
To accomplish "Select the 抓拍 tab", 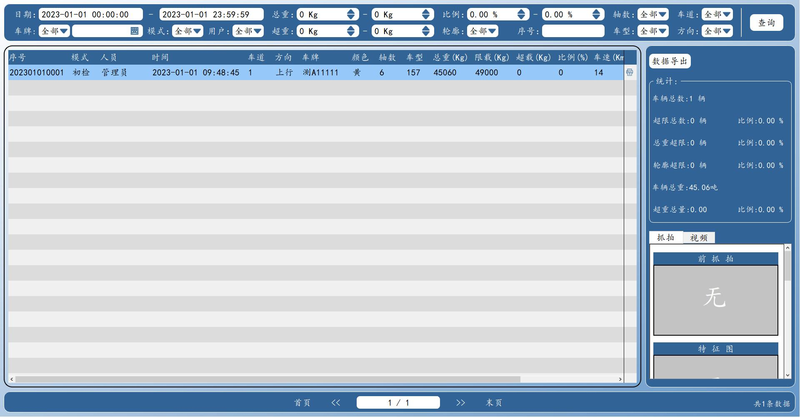I will (666, 237).
